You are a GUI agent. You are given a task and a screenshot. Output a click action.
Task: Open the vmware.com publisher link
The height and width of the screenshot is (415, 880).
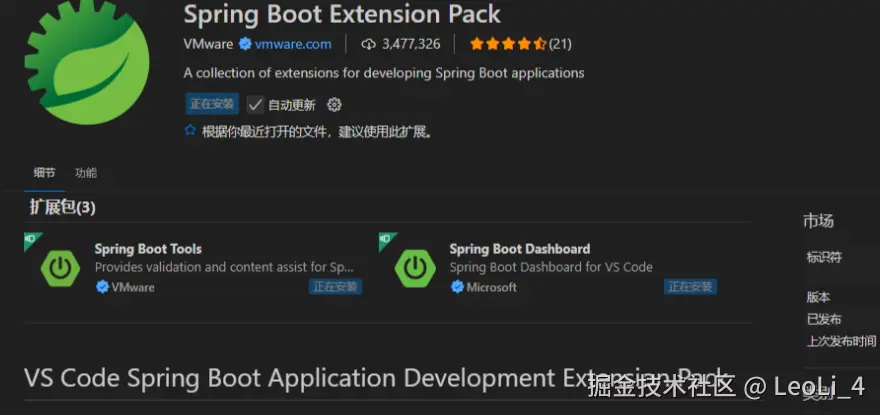(x=292, y=44)
